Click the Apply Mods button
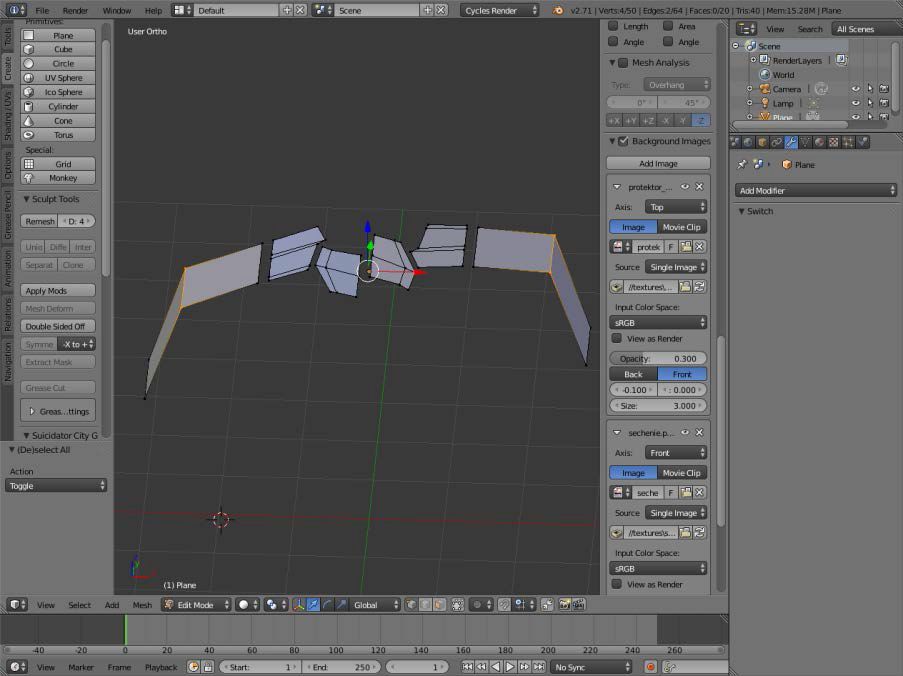Image resolution: width=903 pixels, height=676 pixels. click(58, 291)
